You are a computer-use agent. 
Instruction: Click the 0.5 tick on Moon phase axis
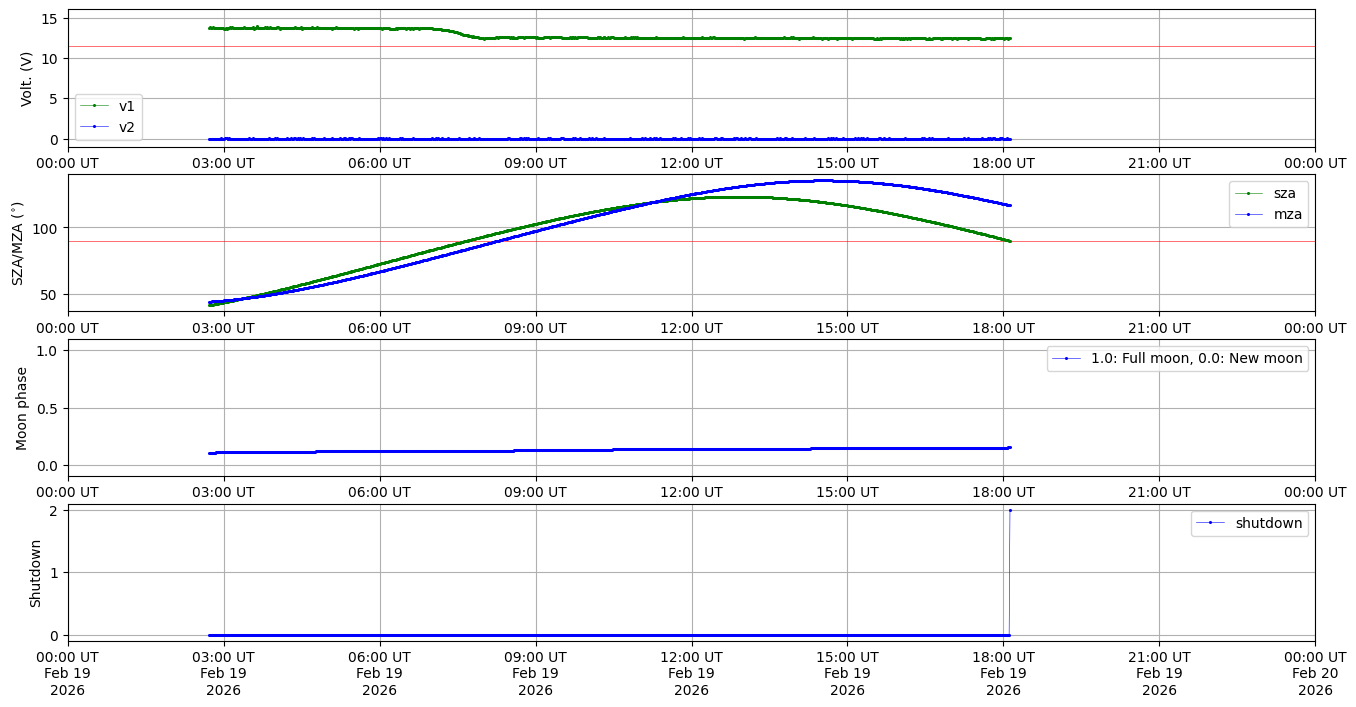pyautogui.click(x=45, y=408)
